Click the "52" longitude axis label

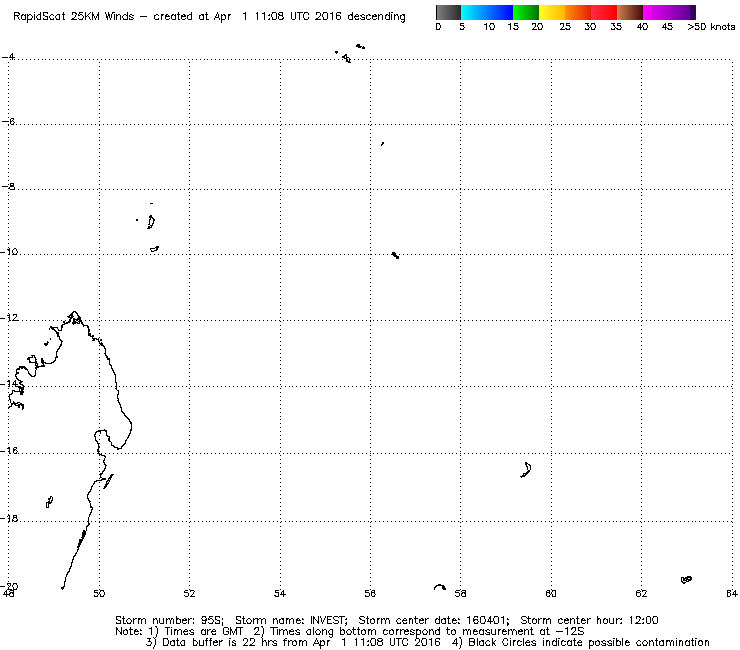tap(189, 594)
